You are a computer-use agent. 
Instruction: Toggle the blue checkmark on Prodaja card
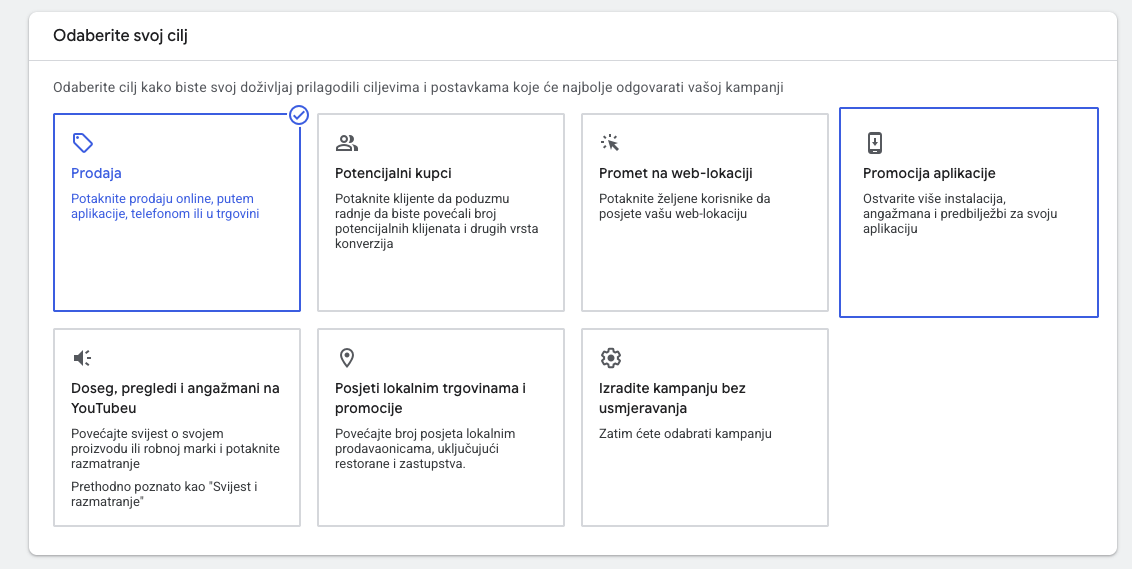coord(299,115)
